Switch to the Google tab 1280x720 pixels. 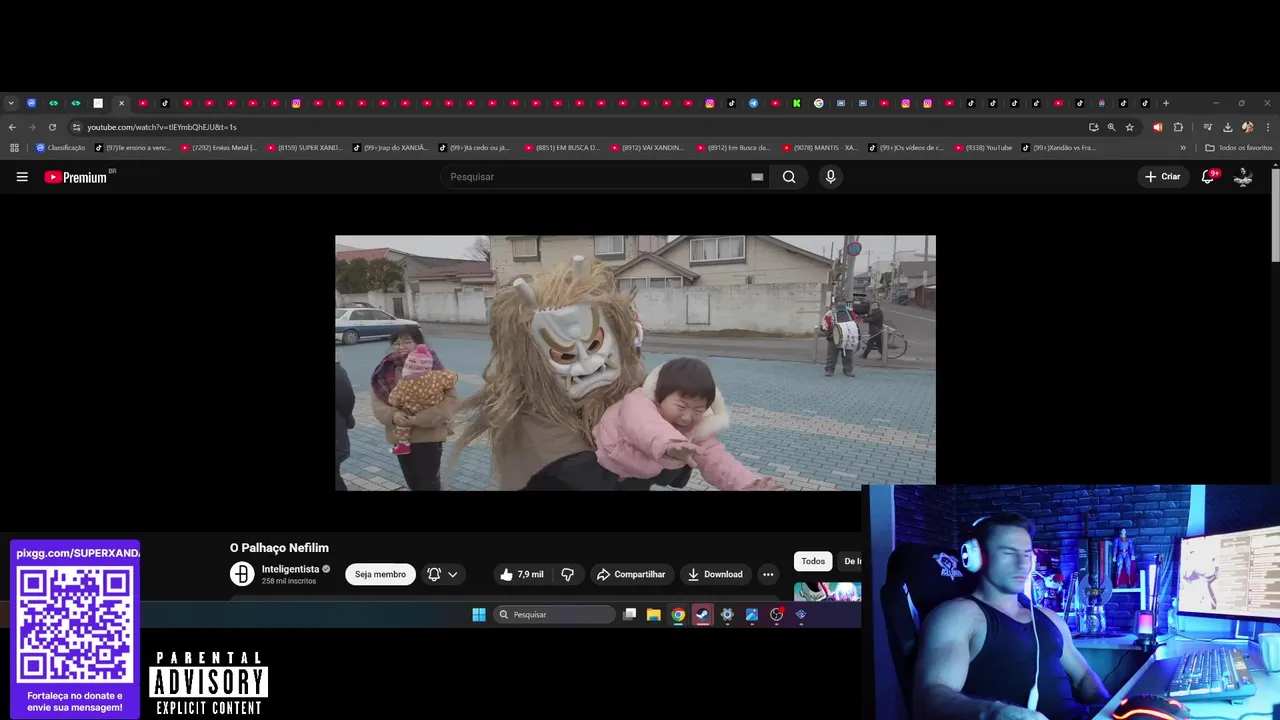pos(818,103)
